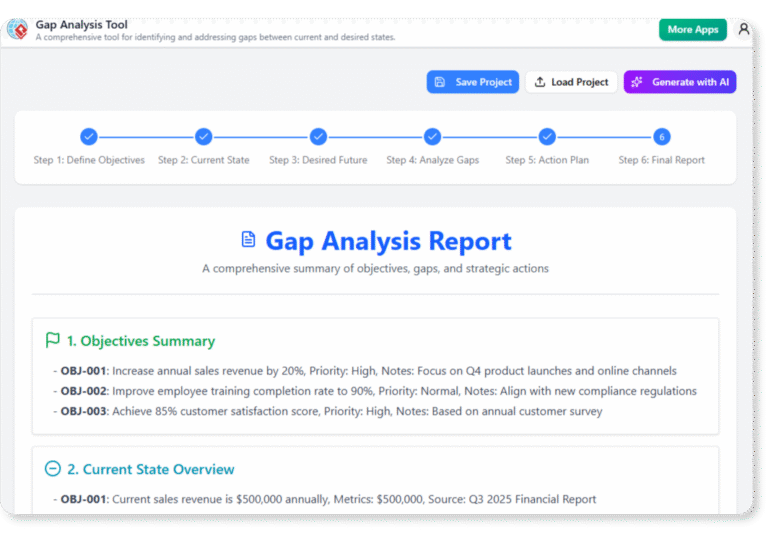
Task: Click the circle-minus icon of Current State Overview
Action: pos(52,469)
